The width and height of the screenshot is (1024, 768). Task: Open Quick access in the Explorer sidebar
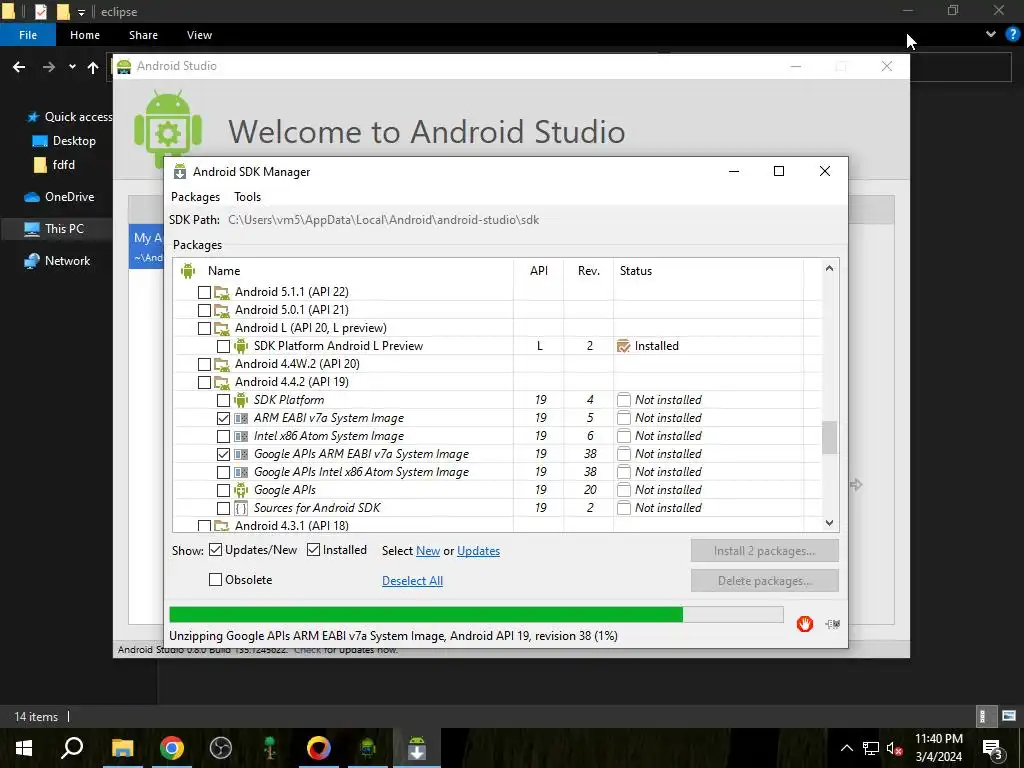pyautogui.click(x=70, y=117)
